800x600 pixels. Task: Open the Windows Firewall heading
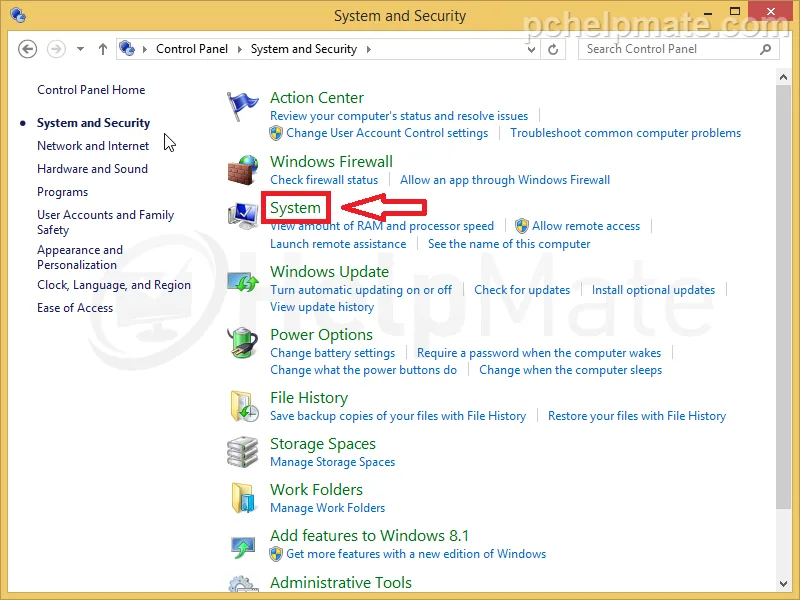click(x=331, y=161)
